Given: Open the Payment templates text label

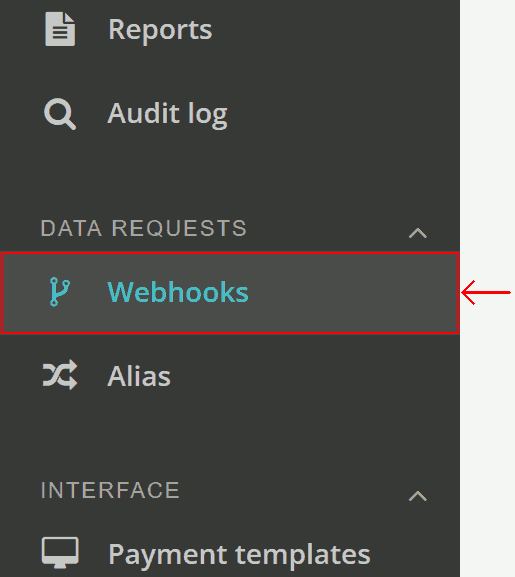Looking at the screenshot, I should point(239,555).
